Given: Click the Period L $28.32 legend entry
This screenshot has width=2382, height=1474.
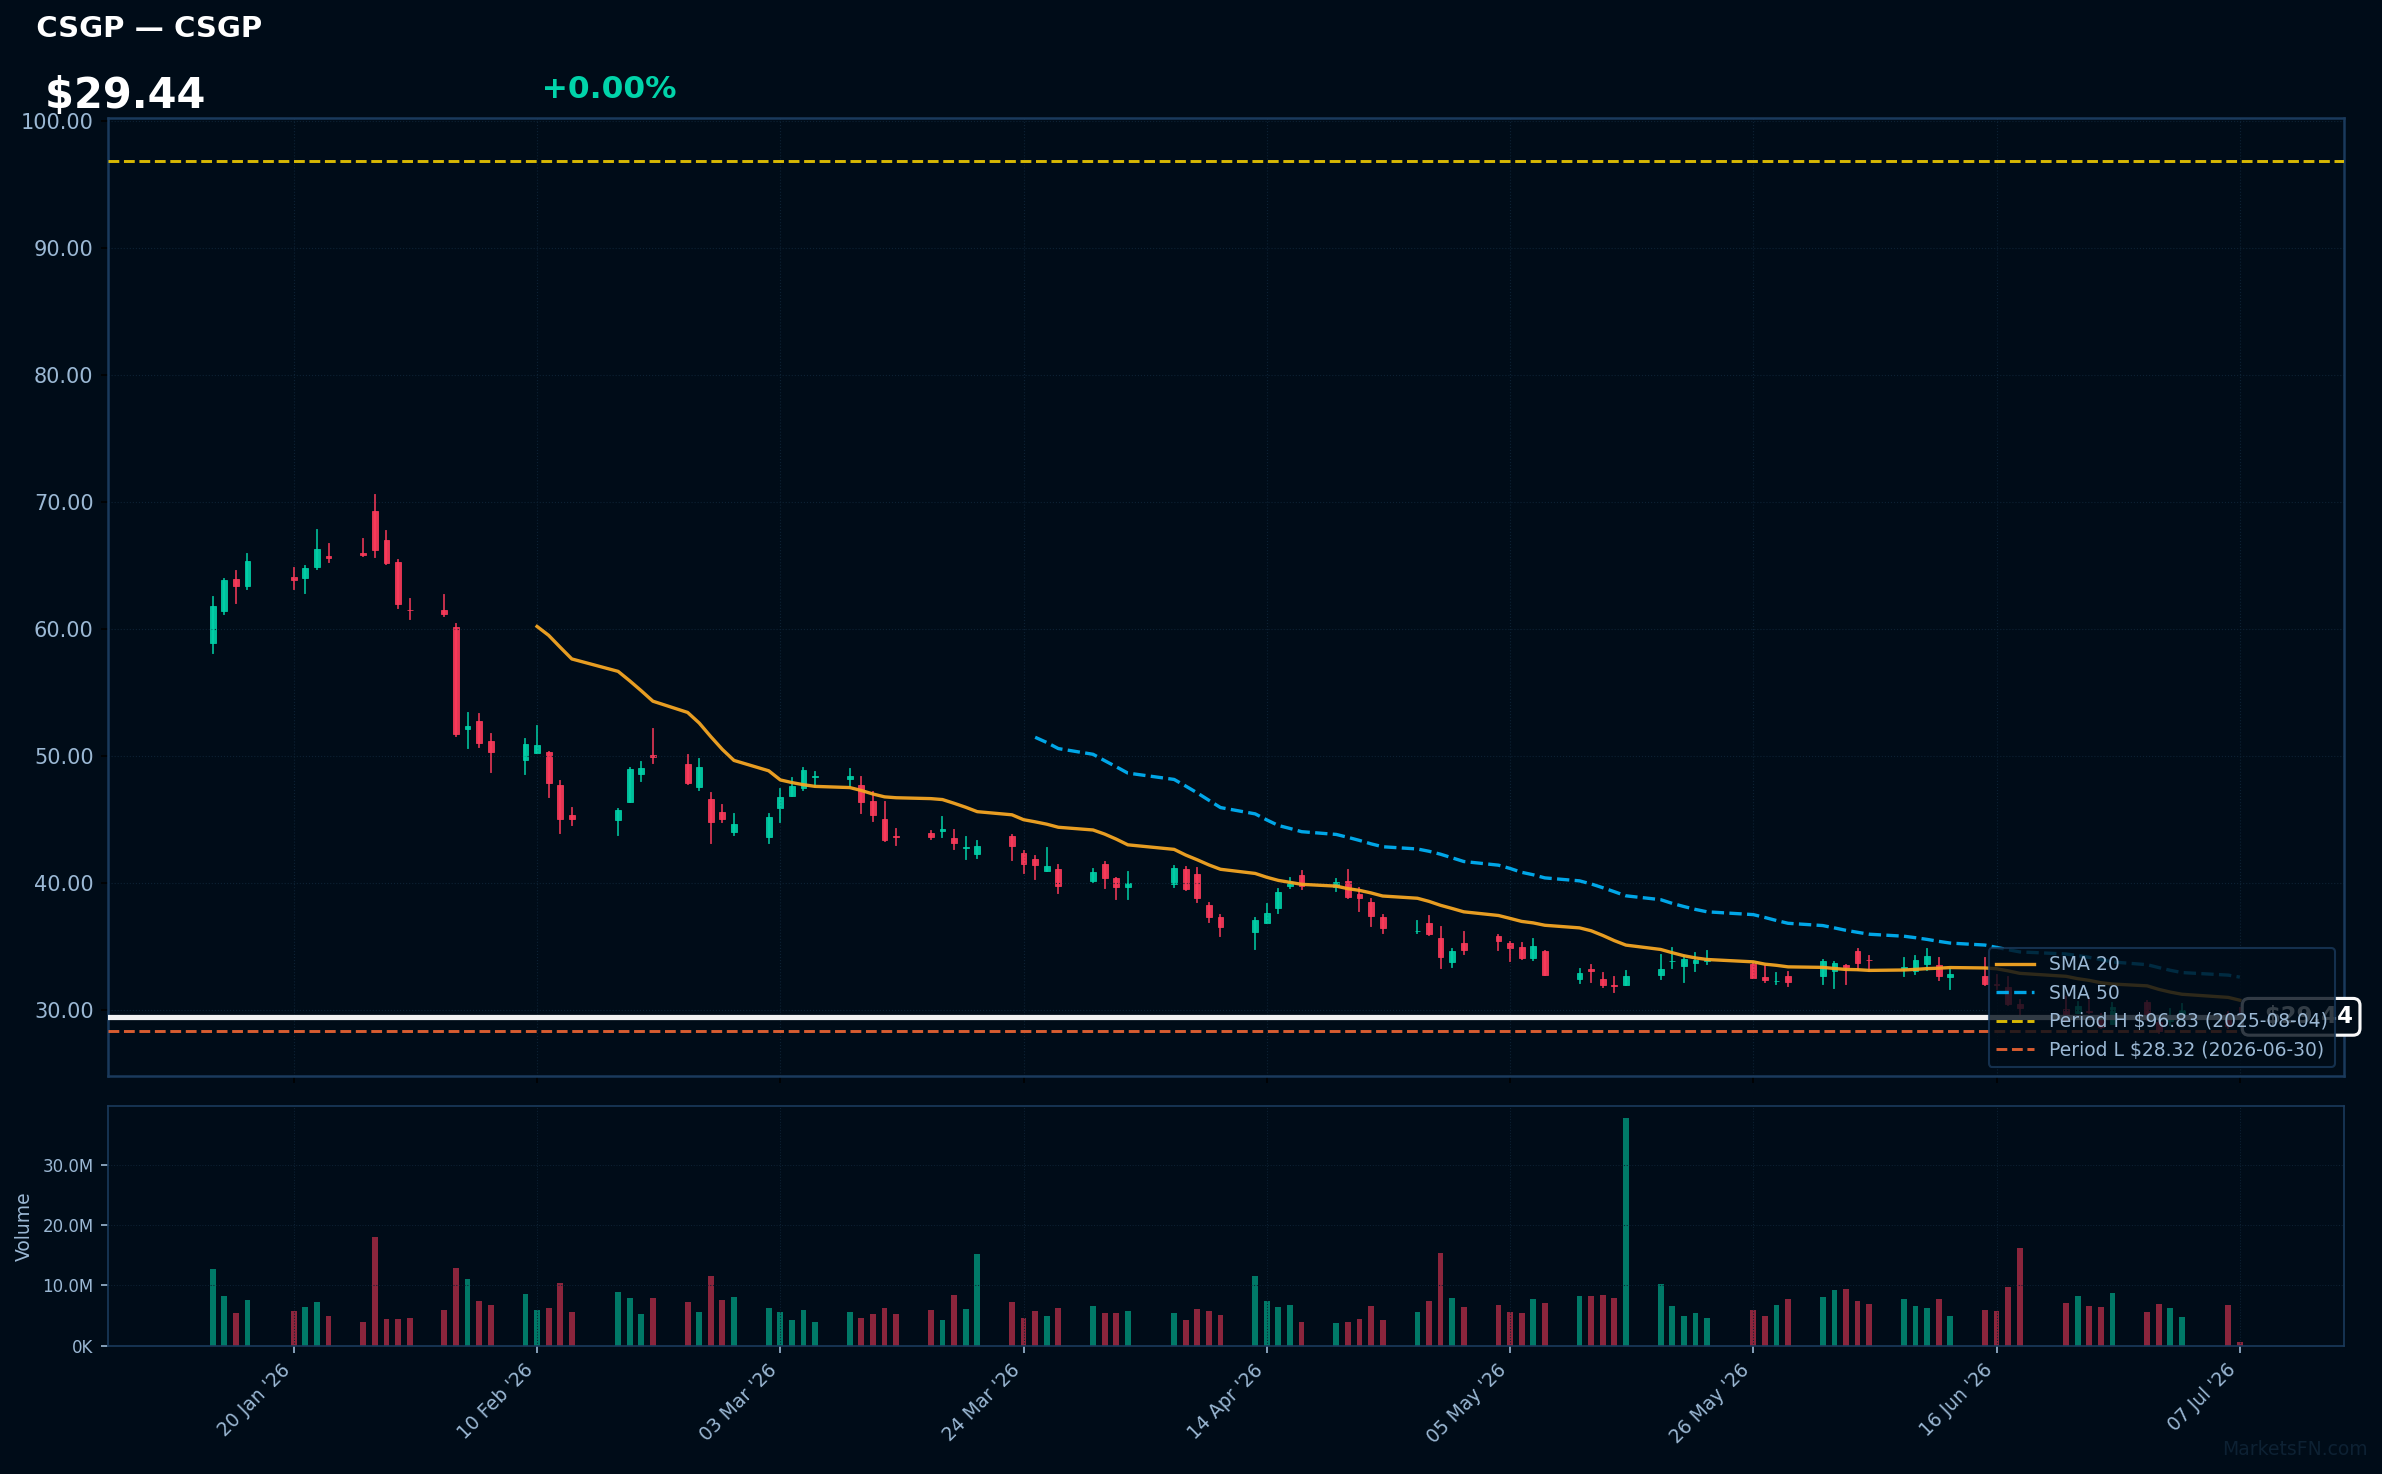Looking at the screenshot, I should [2159, 1050].
